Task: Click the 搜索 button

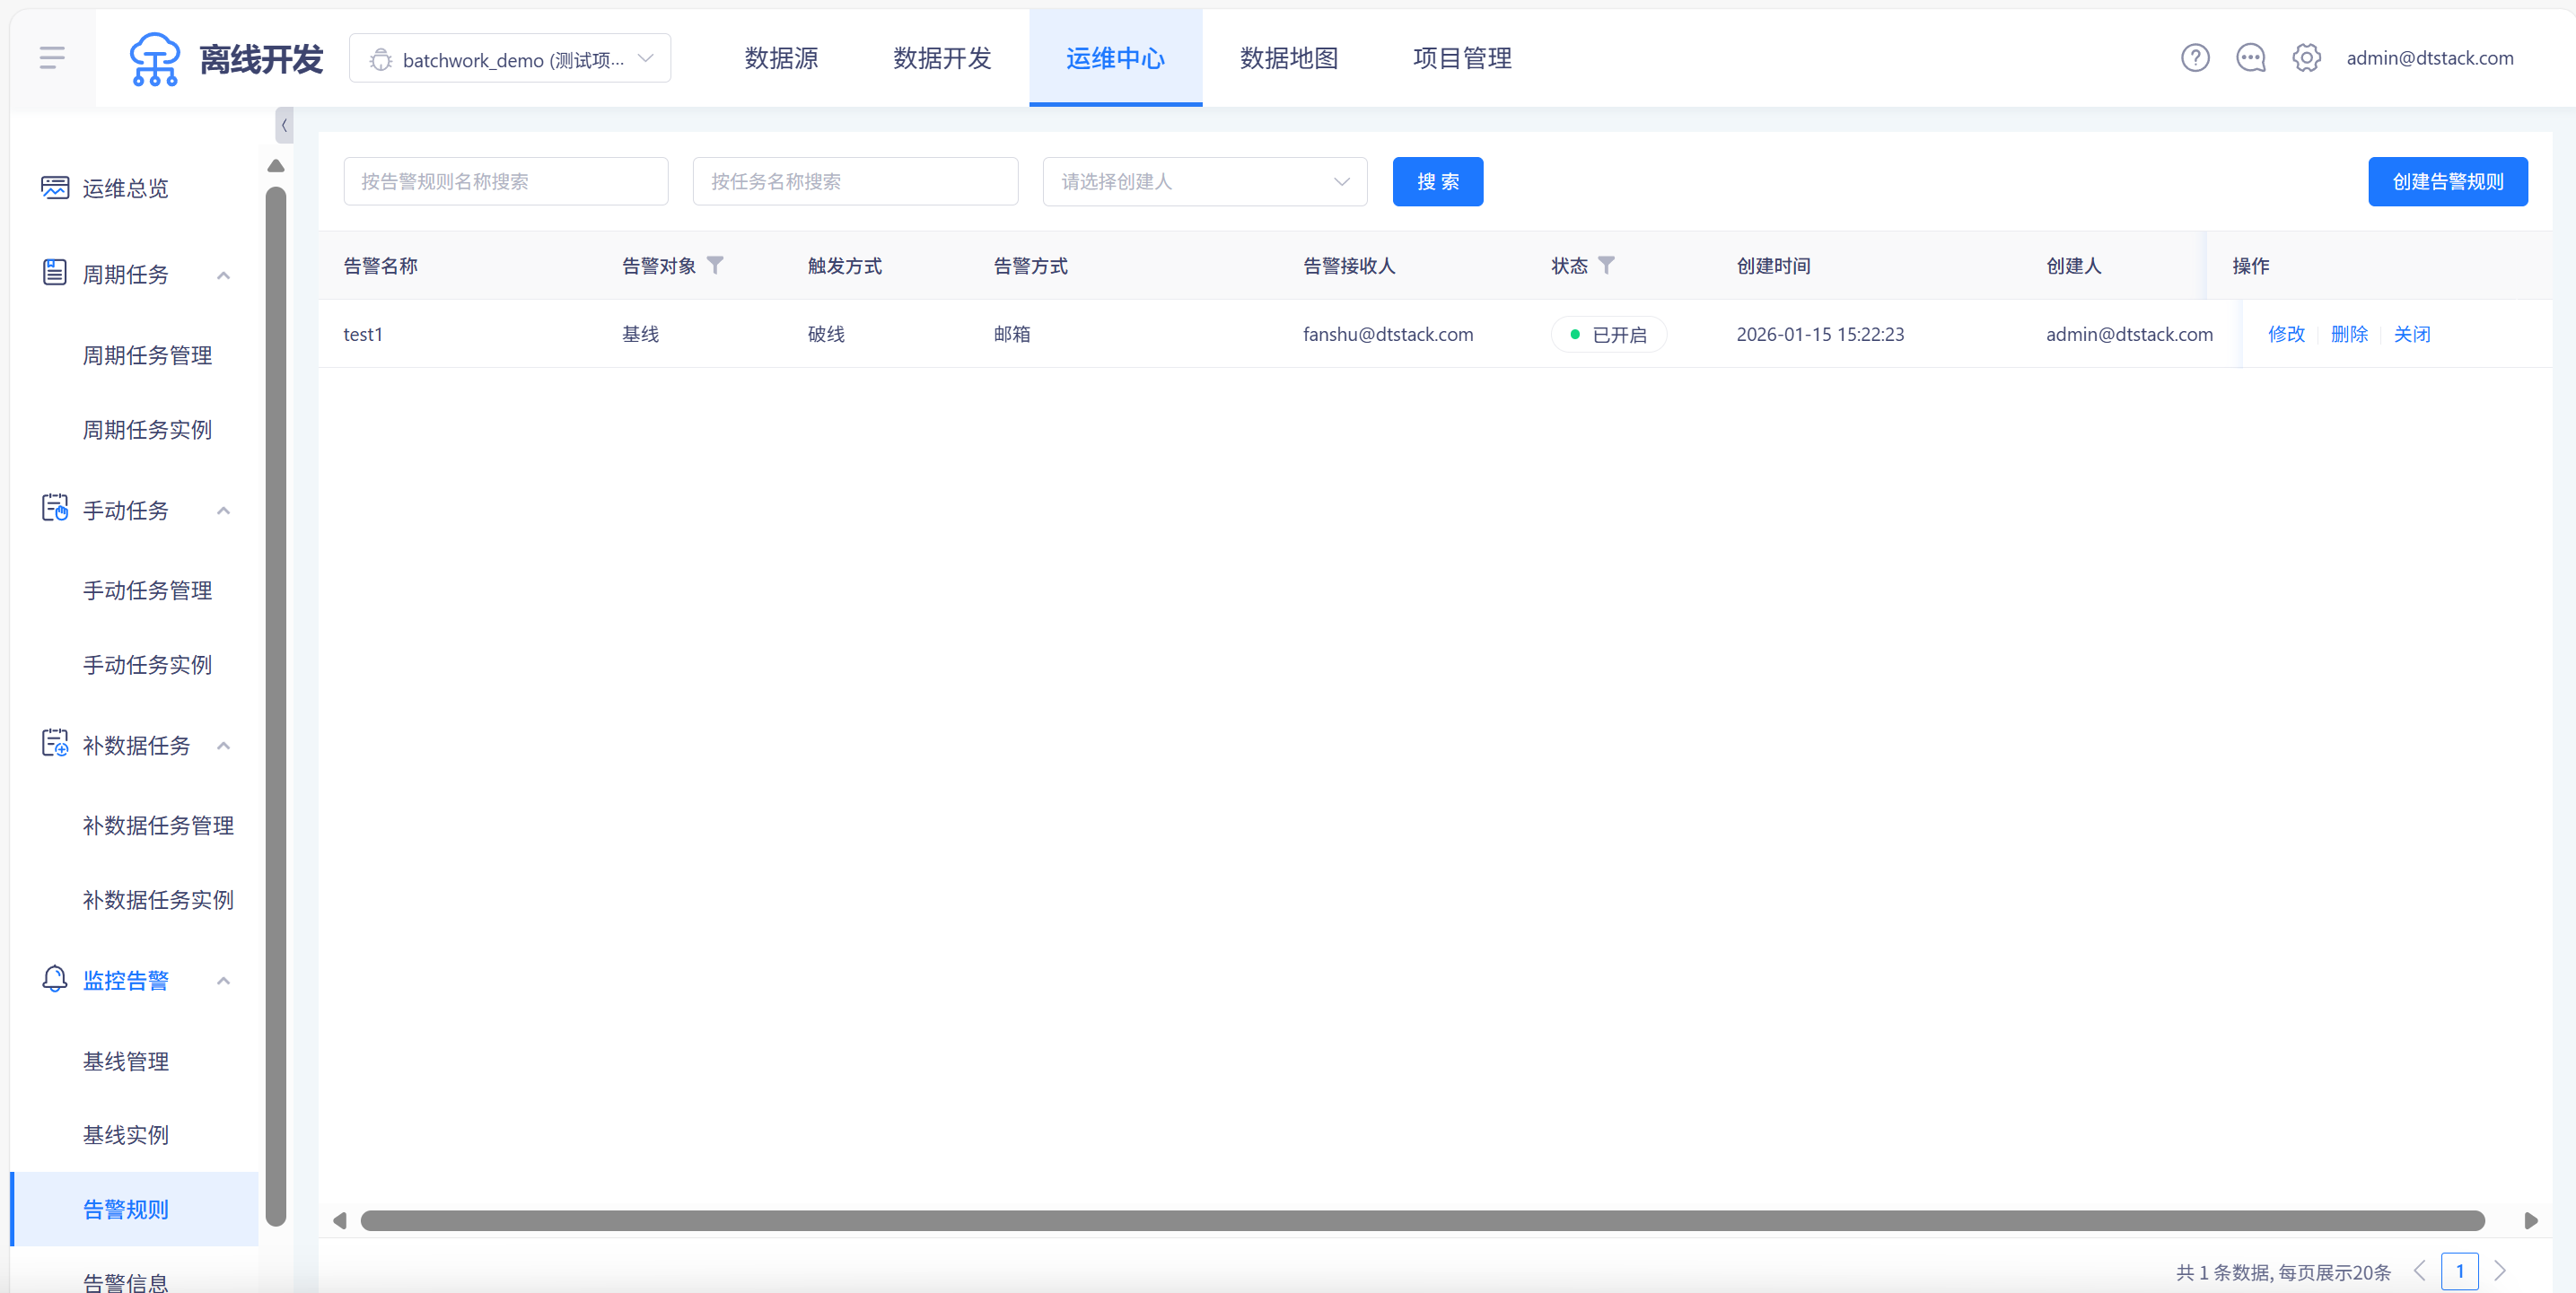Action: 1437,181
